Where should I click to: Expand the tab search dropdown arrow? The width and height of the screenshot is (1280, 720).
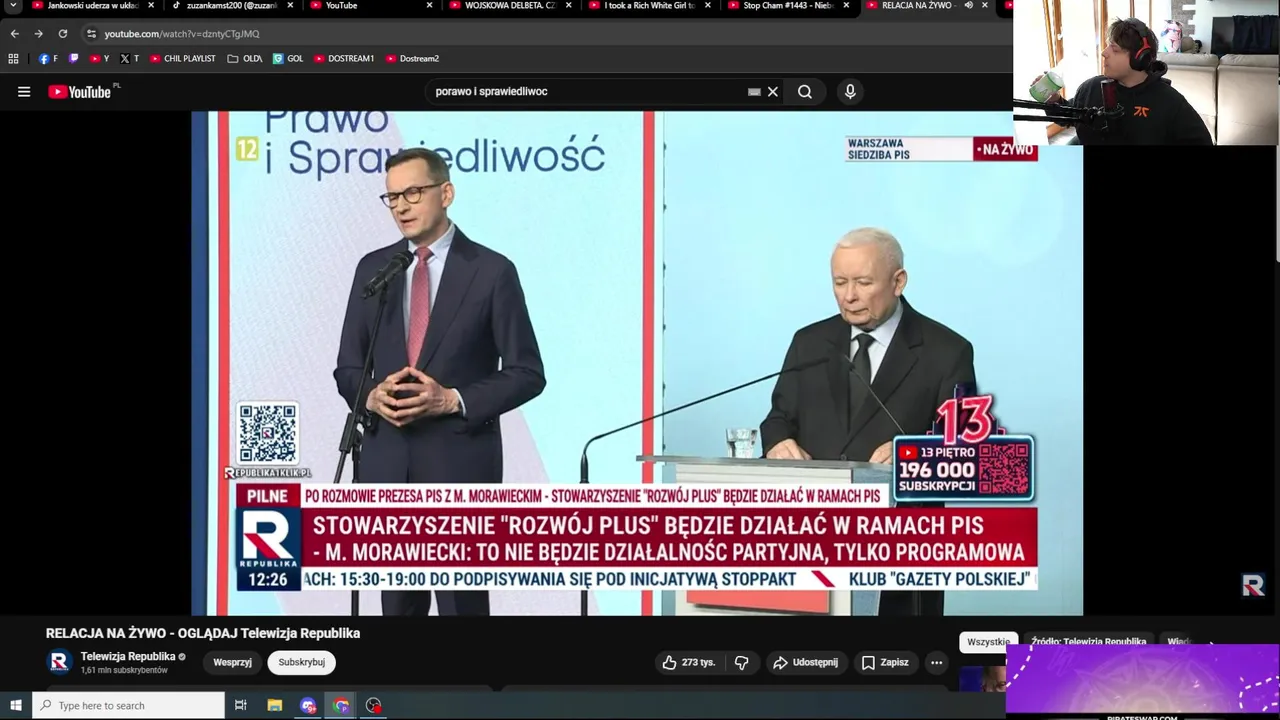(x=13, y=6)
